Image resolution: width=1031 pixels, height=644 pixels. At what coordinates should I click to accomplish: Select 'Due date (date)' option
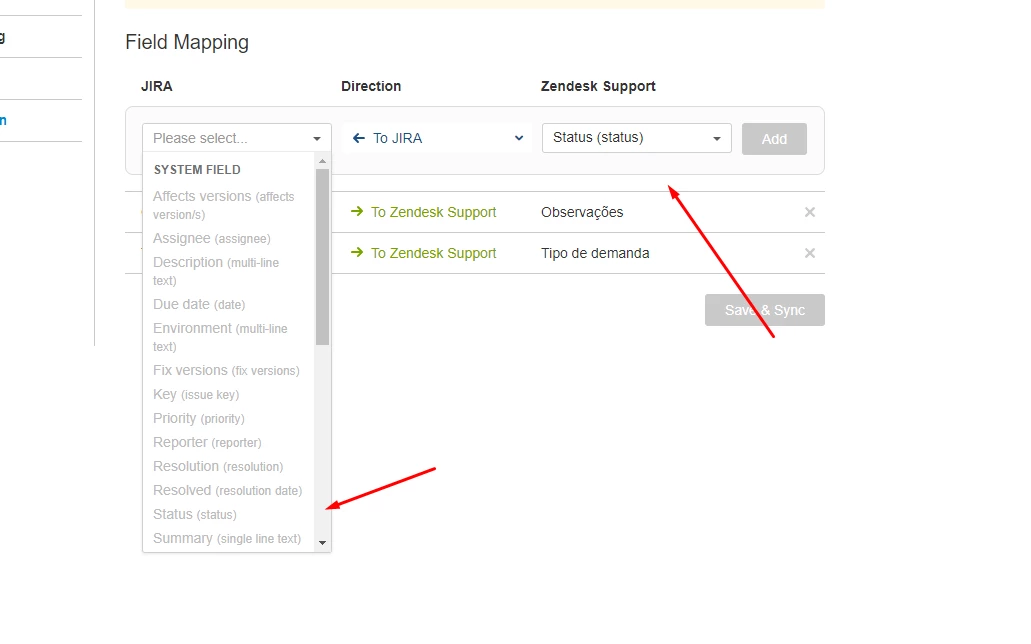tap(229, 304)
